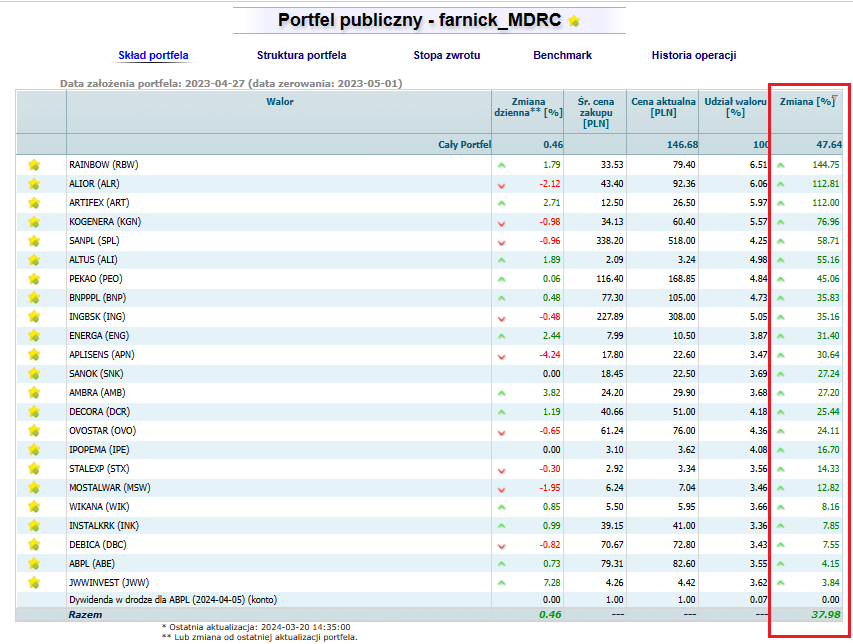Sort by Zmiana [%] column header
Image resolution: width=853 pixels, height=644 pixels.
[x=807, y=102]
